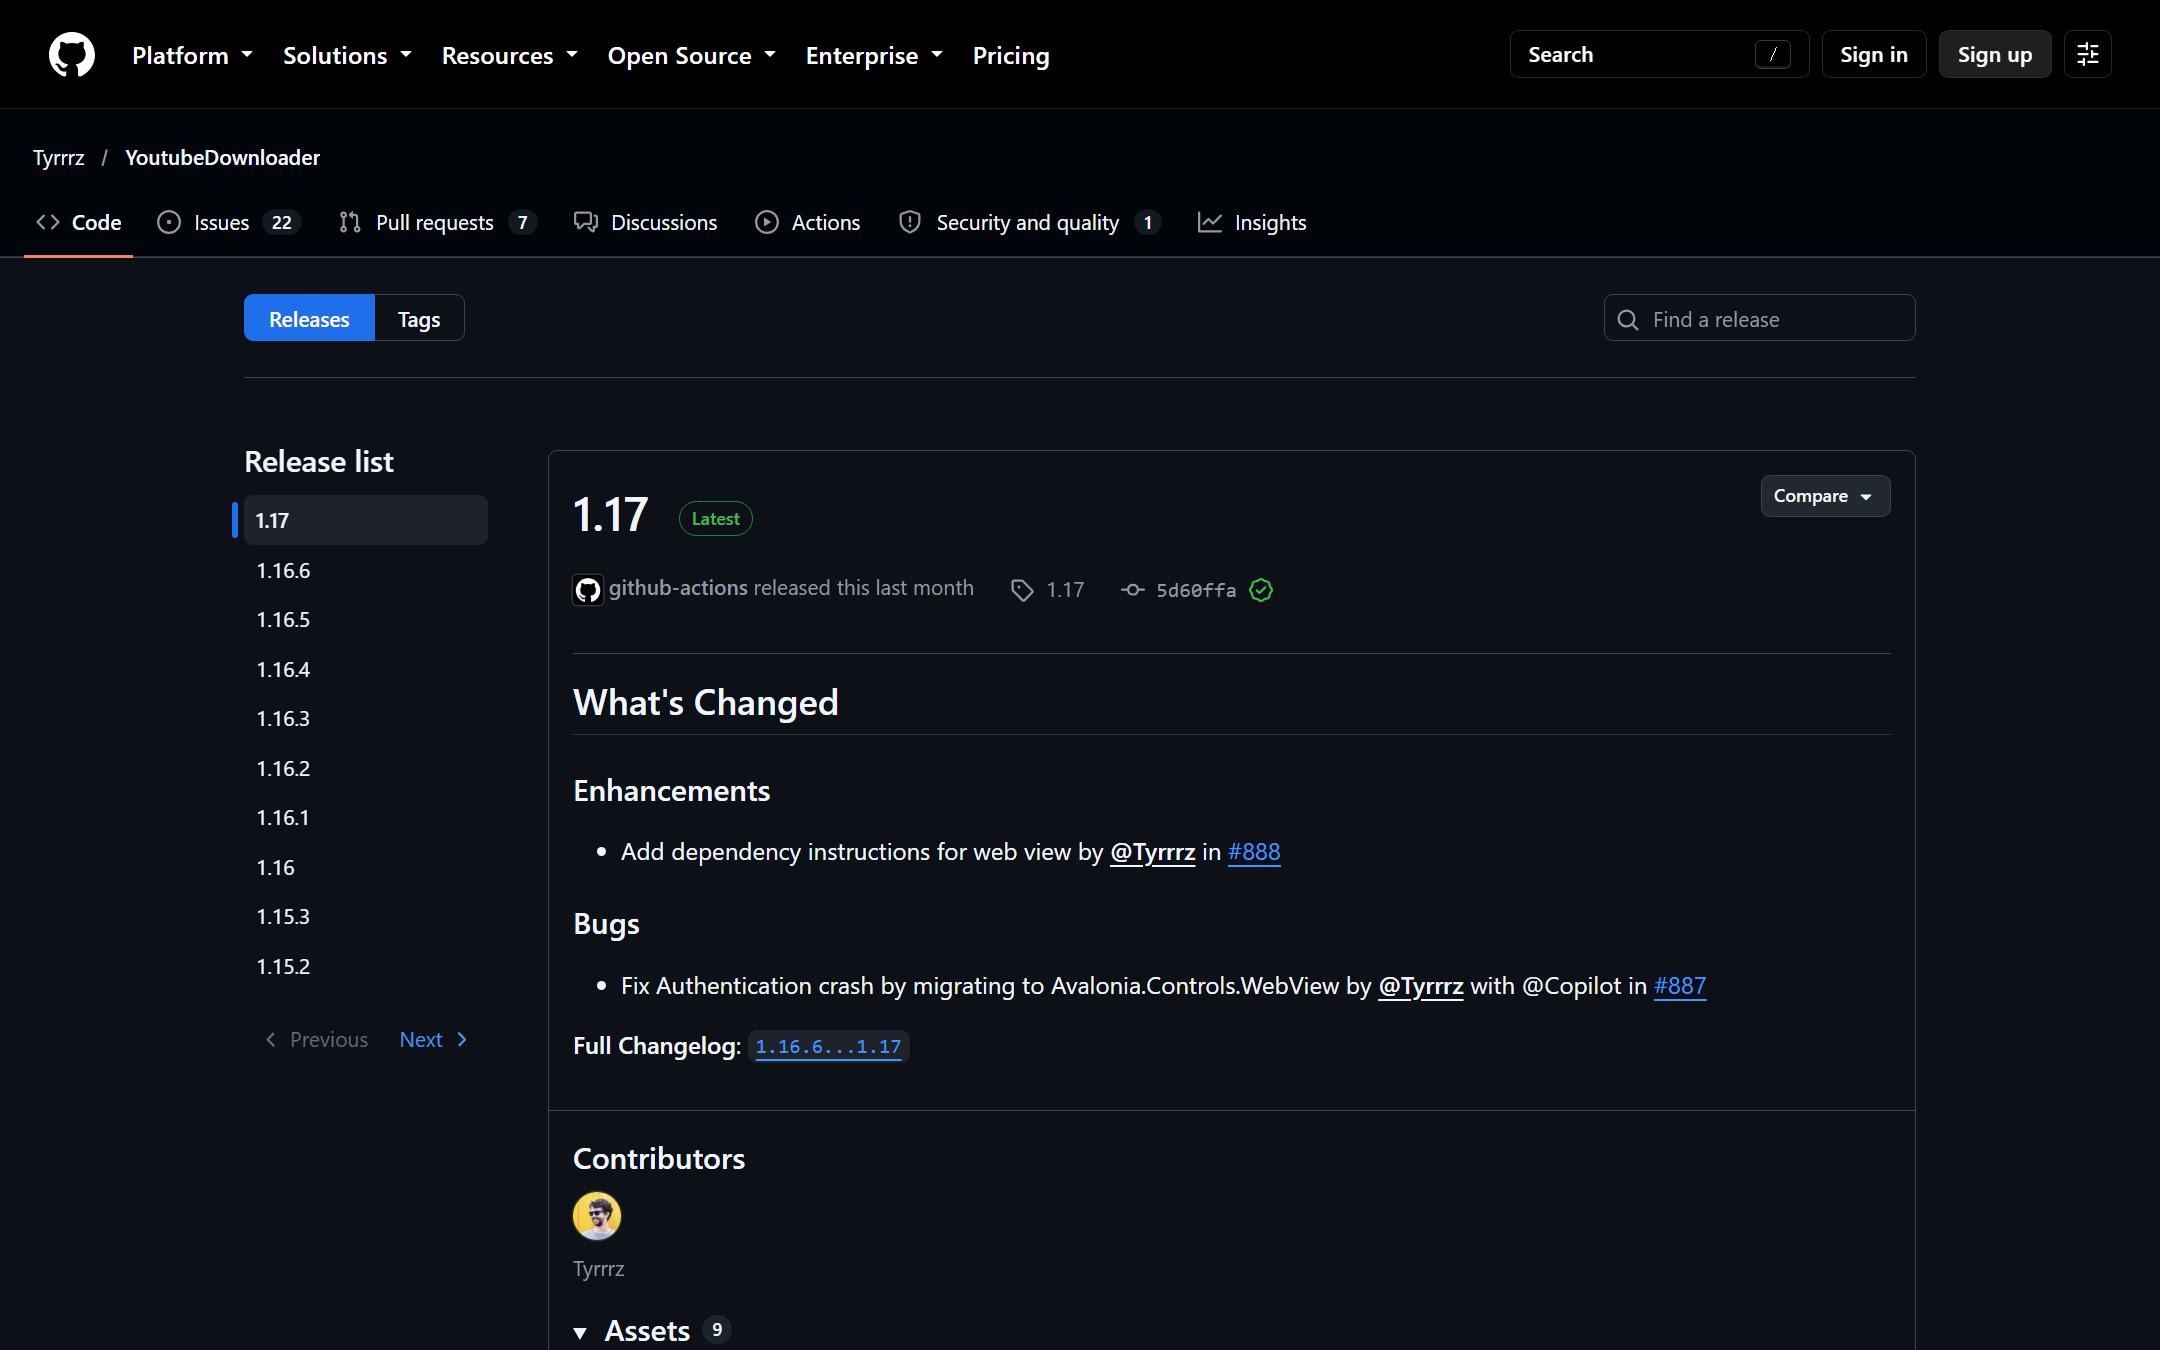Open the Pull requests tab
2160x1350 pixels.
(x=438, y=222)
